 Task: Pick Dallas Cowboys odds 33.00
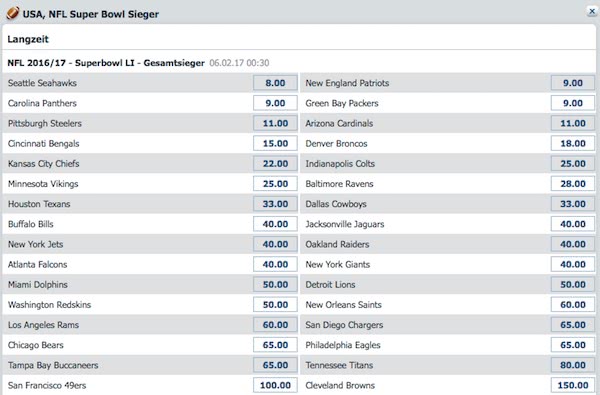coord(573,204)
